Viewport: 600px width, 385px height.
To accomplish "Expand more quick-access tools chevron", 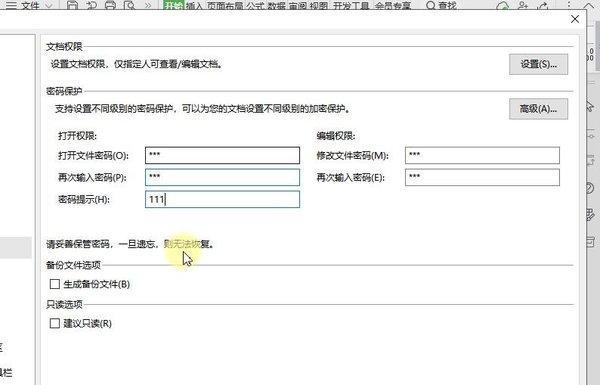I will (148, 5).
